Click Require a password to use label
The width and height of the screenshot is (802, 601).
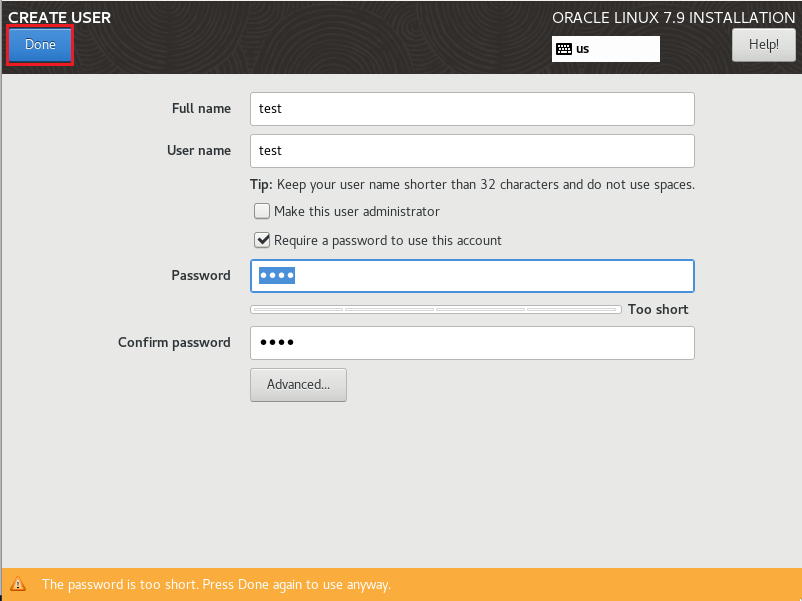[388, 240]
